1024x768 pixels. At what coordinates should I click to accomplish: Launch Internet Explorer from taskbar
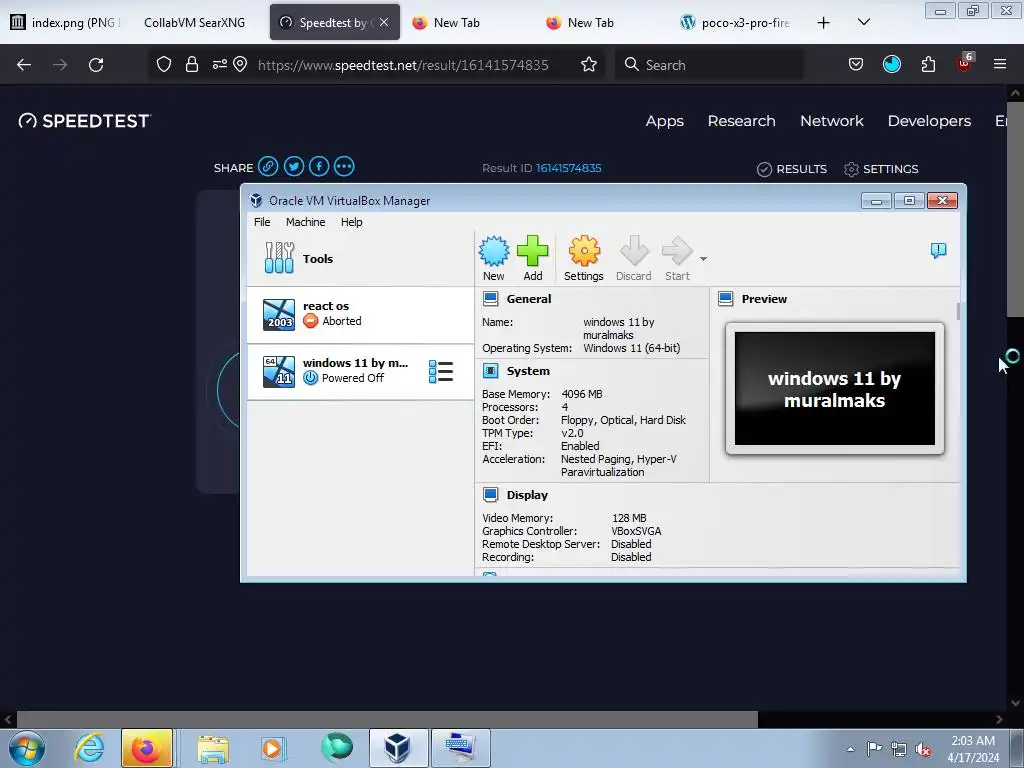pos(89,748)
